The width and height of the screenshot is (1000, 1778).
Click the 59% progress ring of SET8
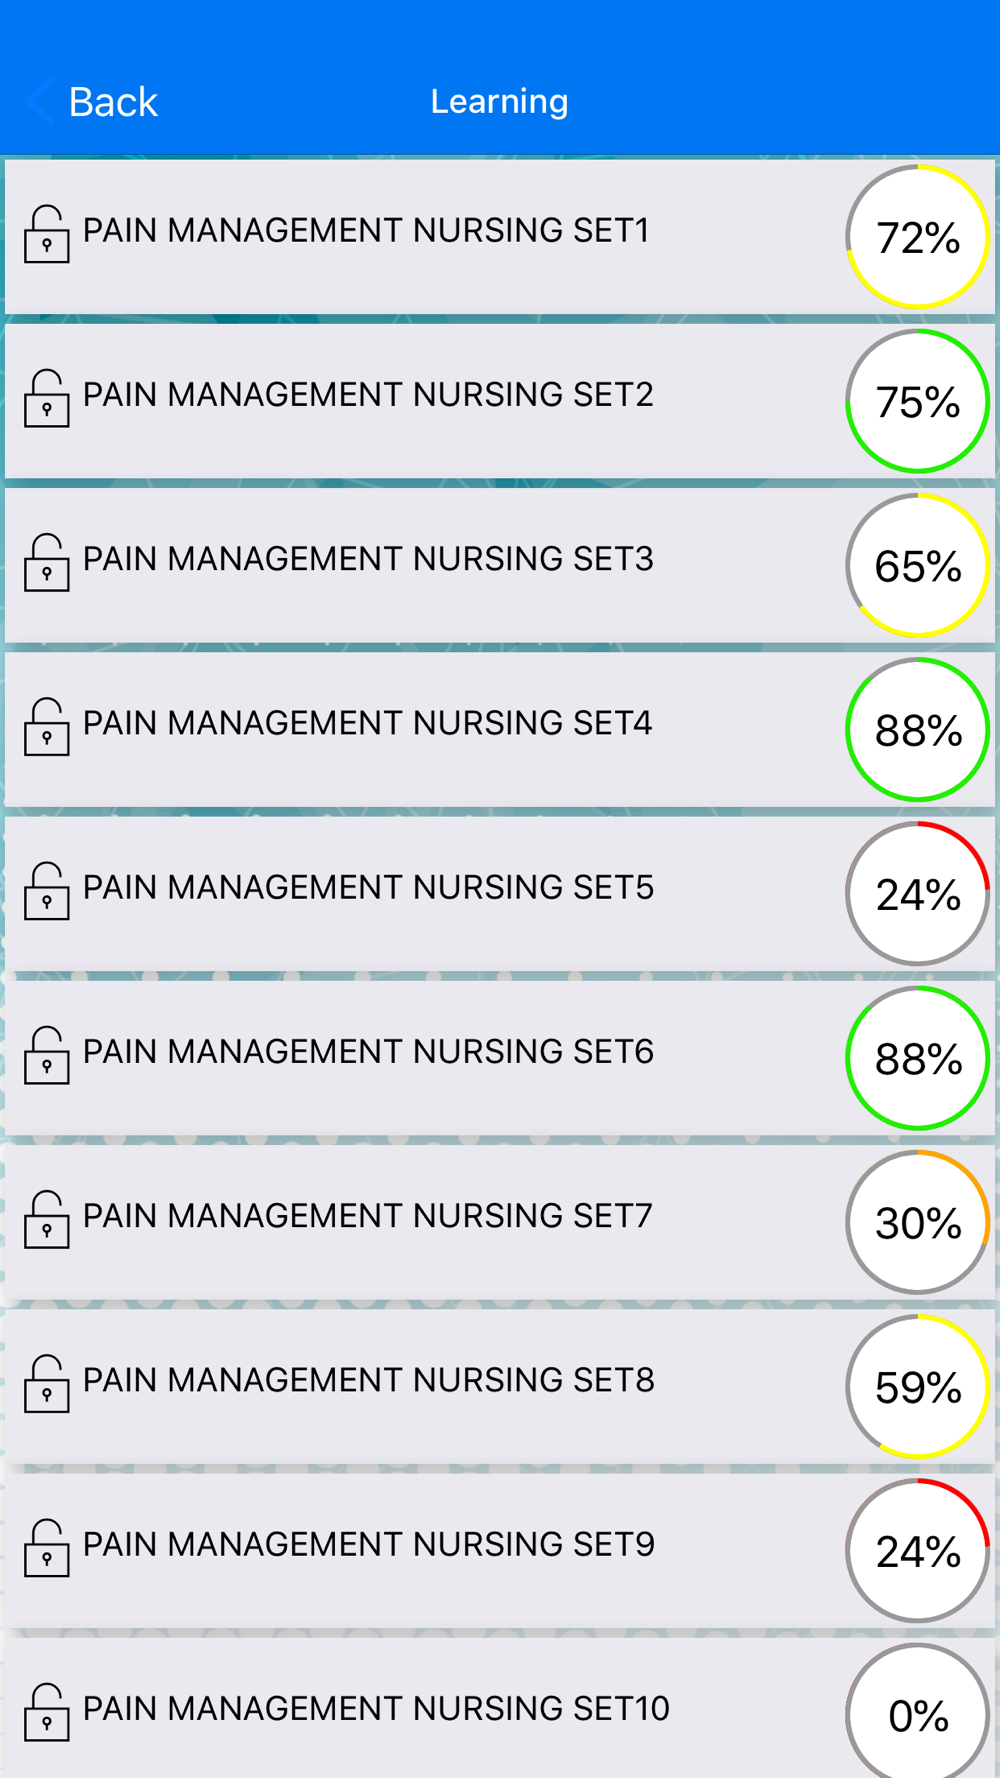click(x=918, y=1386)
